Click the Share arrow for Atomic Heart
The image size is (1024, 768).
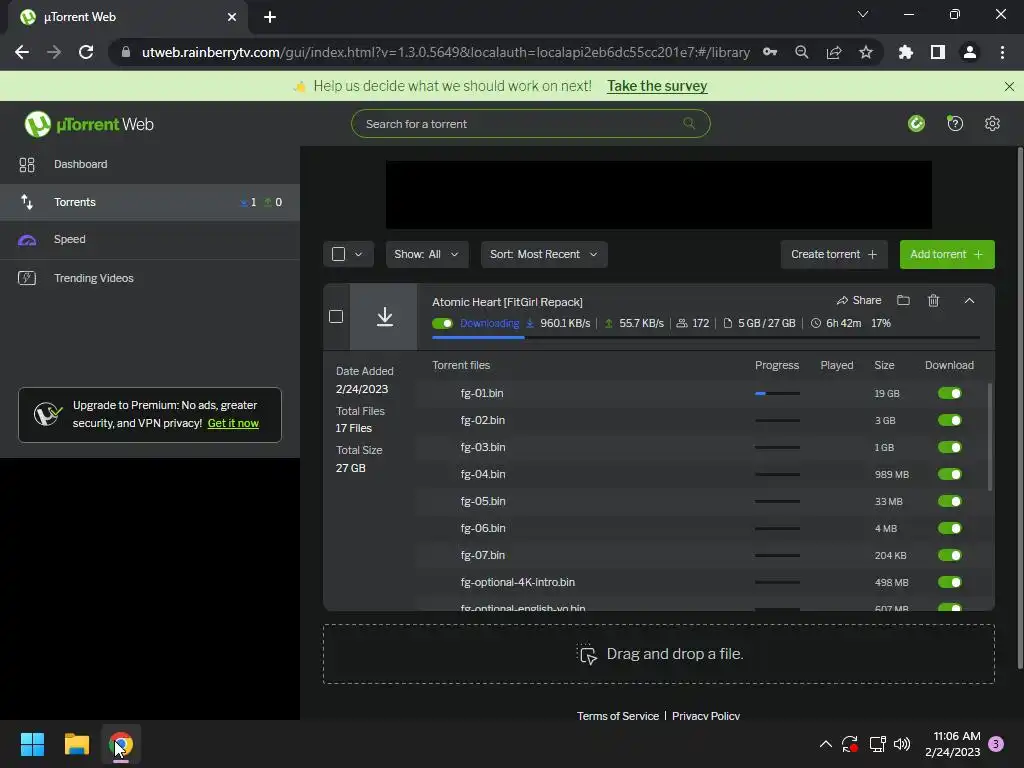coord(859,300)
